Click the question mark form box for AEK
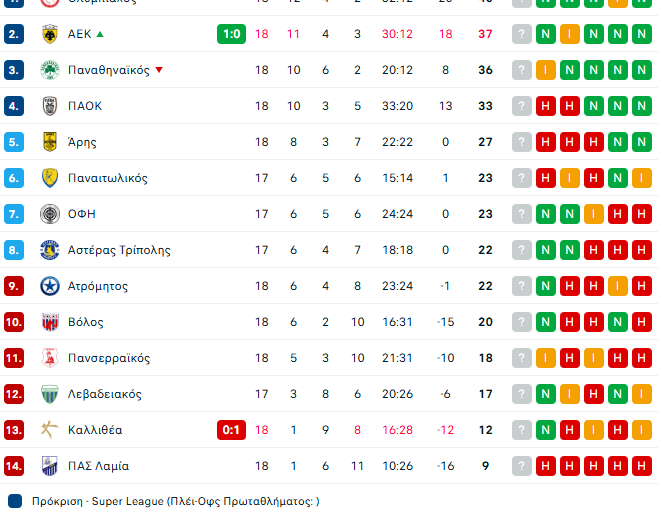 point(522,34)
